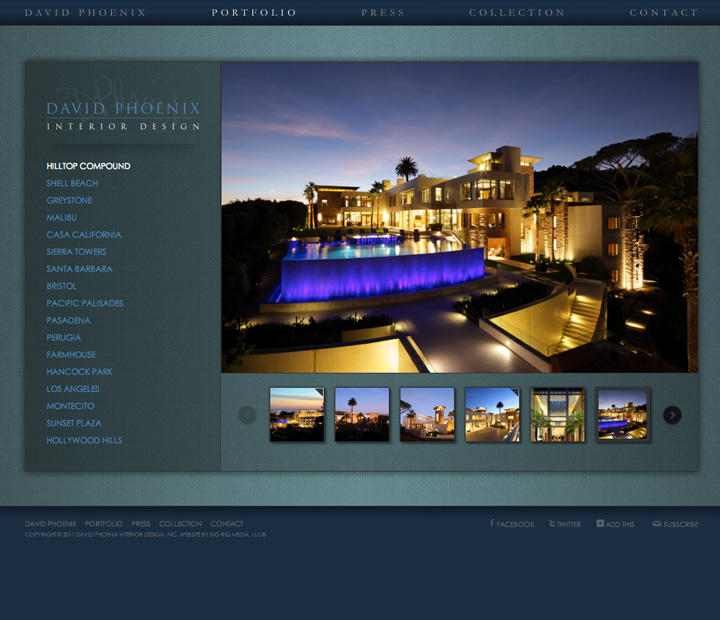This screenshot has height=620, width=720.
Task: Click the main Hilltop Compound photo
Action: pos(459,217)
